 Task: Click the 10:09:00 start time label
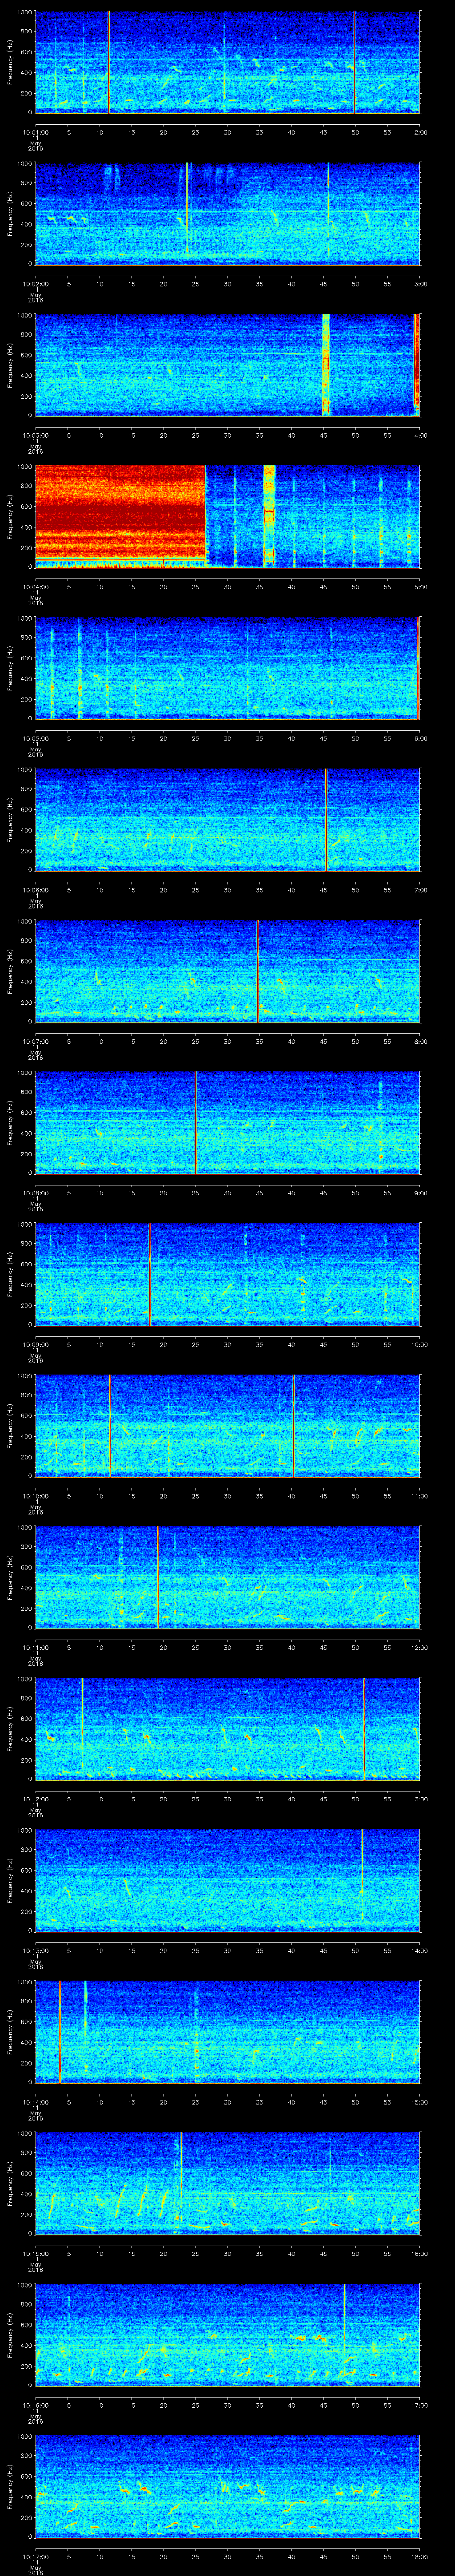35,1345
